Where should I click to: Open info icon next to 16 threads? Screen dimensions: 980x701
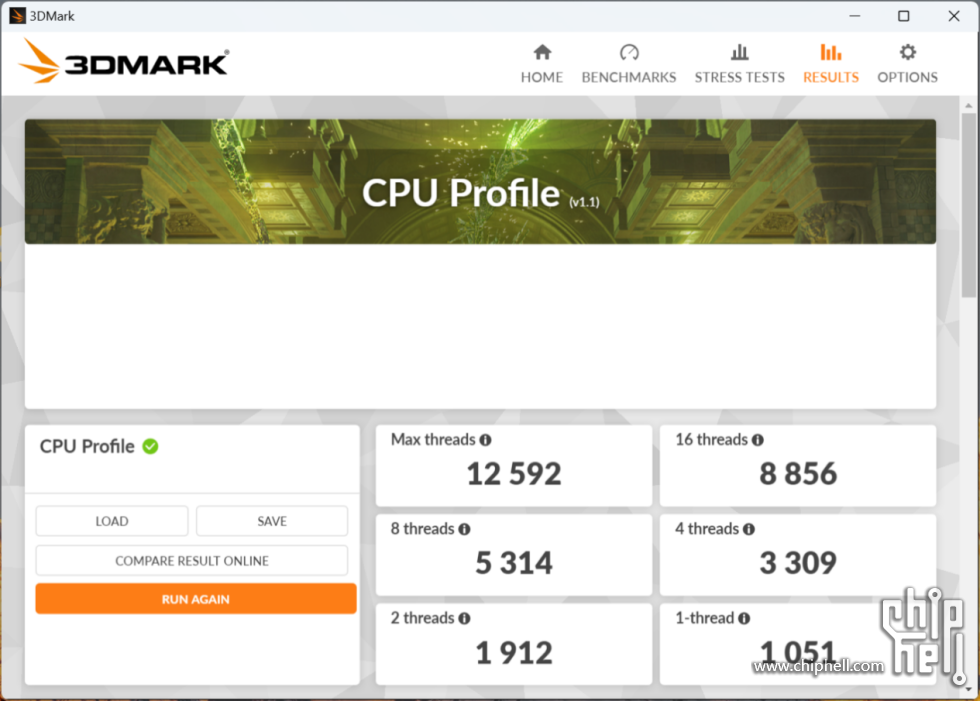[758, 440]
